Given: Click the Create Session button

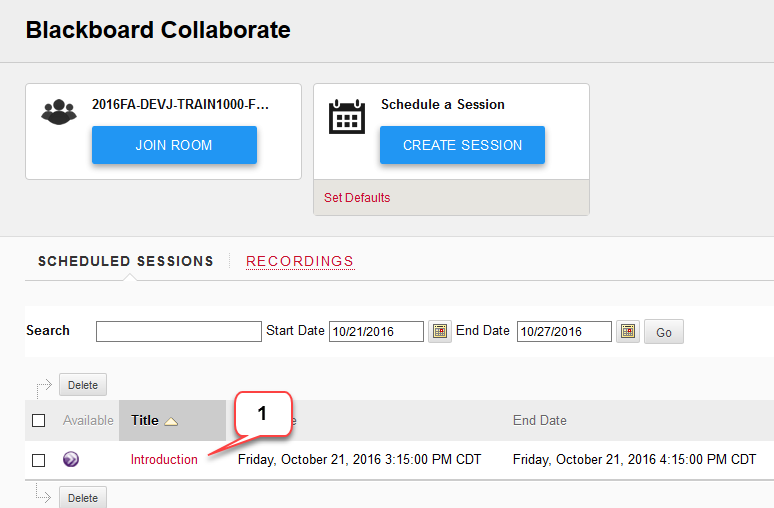Looking at the screenshot, I should 462,145.
